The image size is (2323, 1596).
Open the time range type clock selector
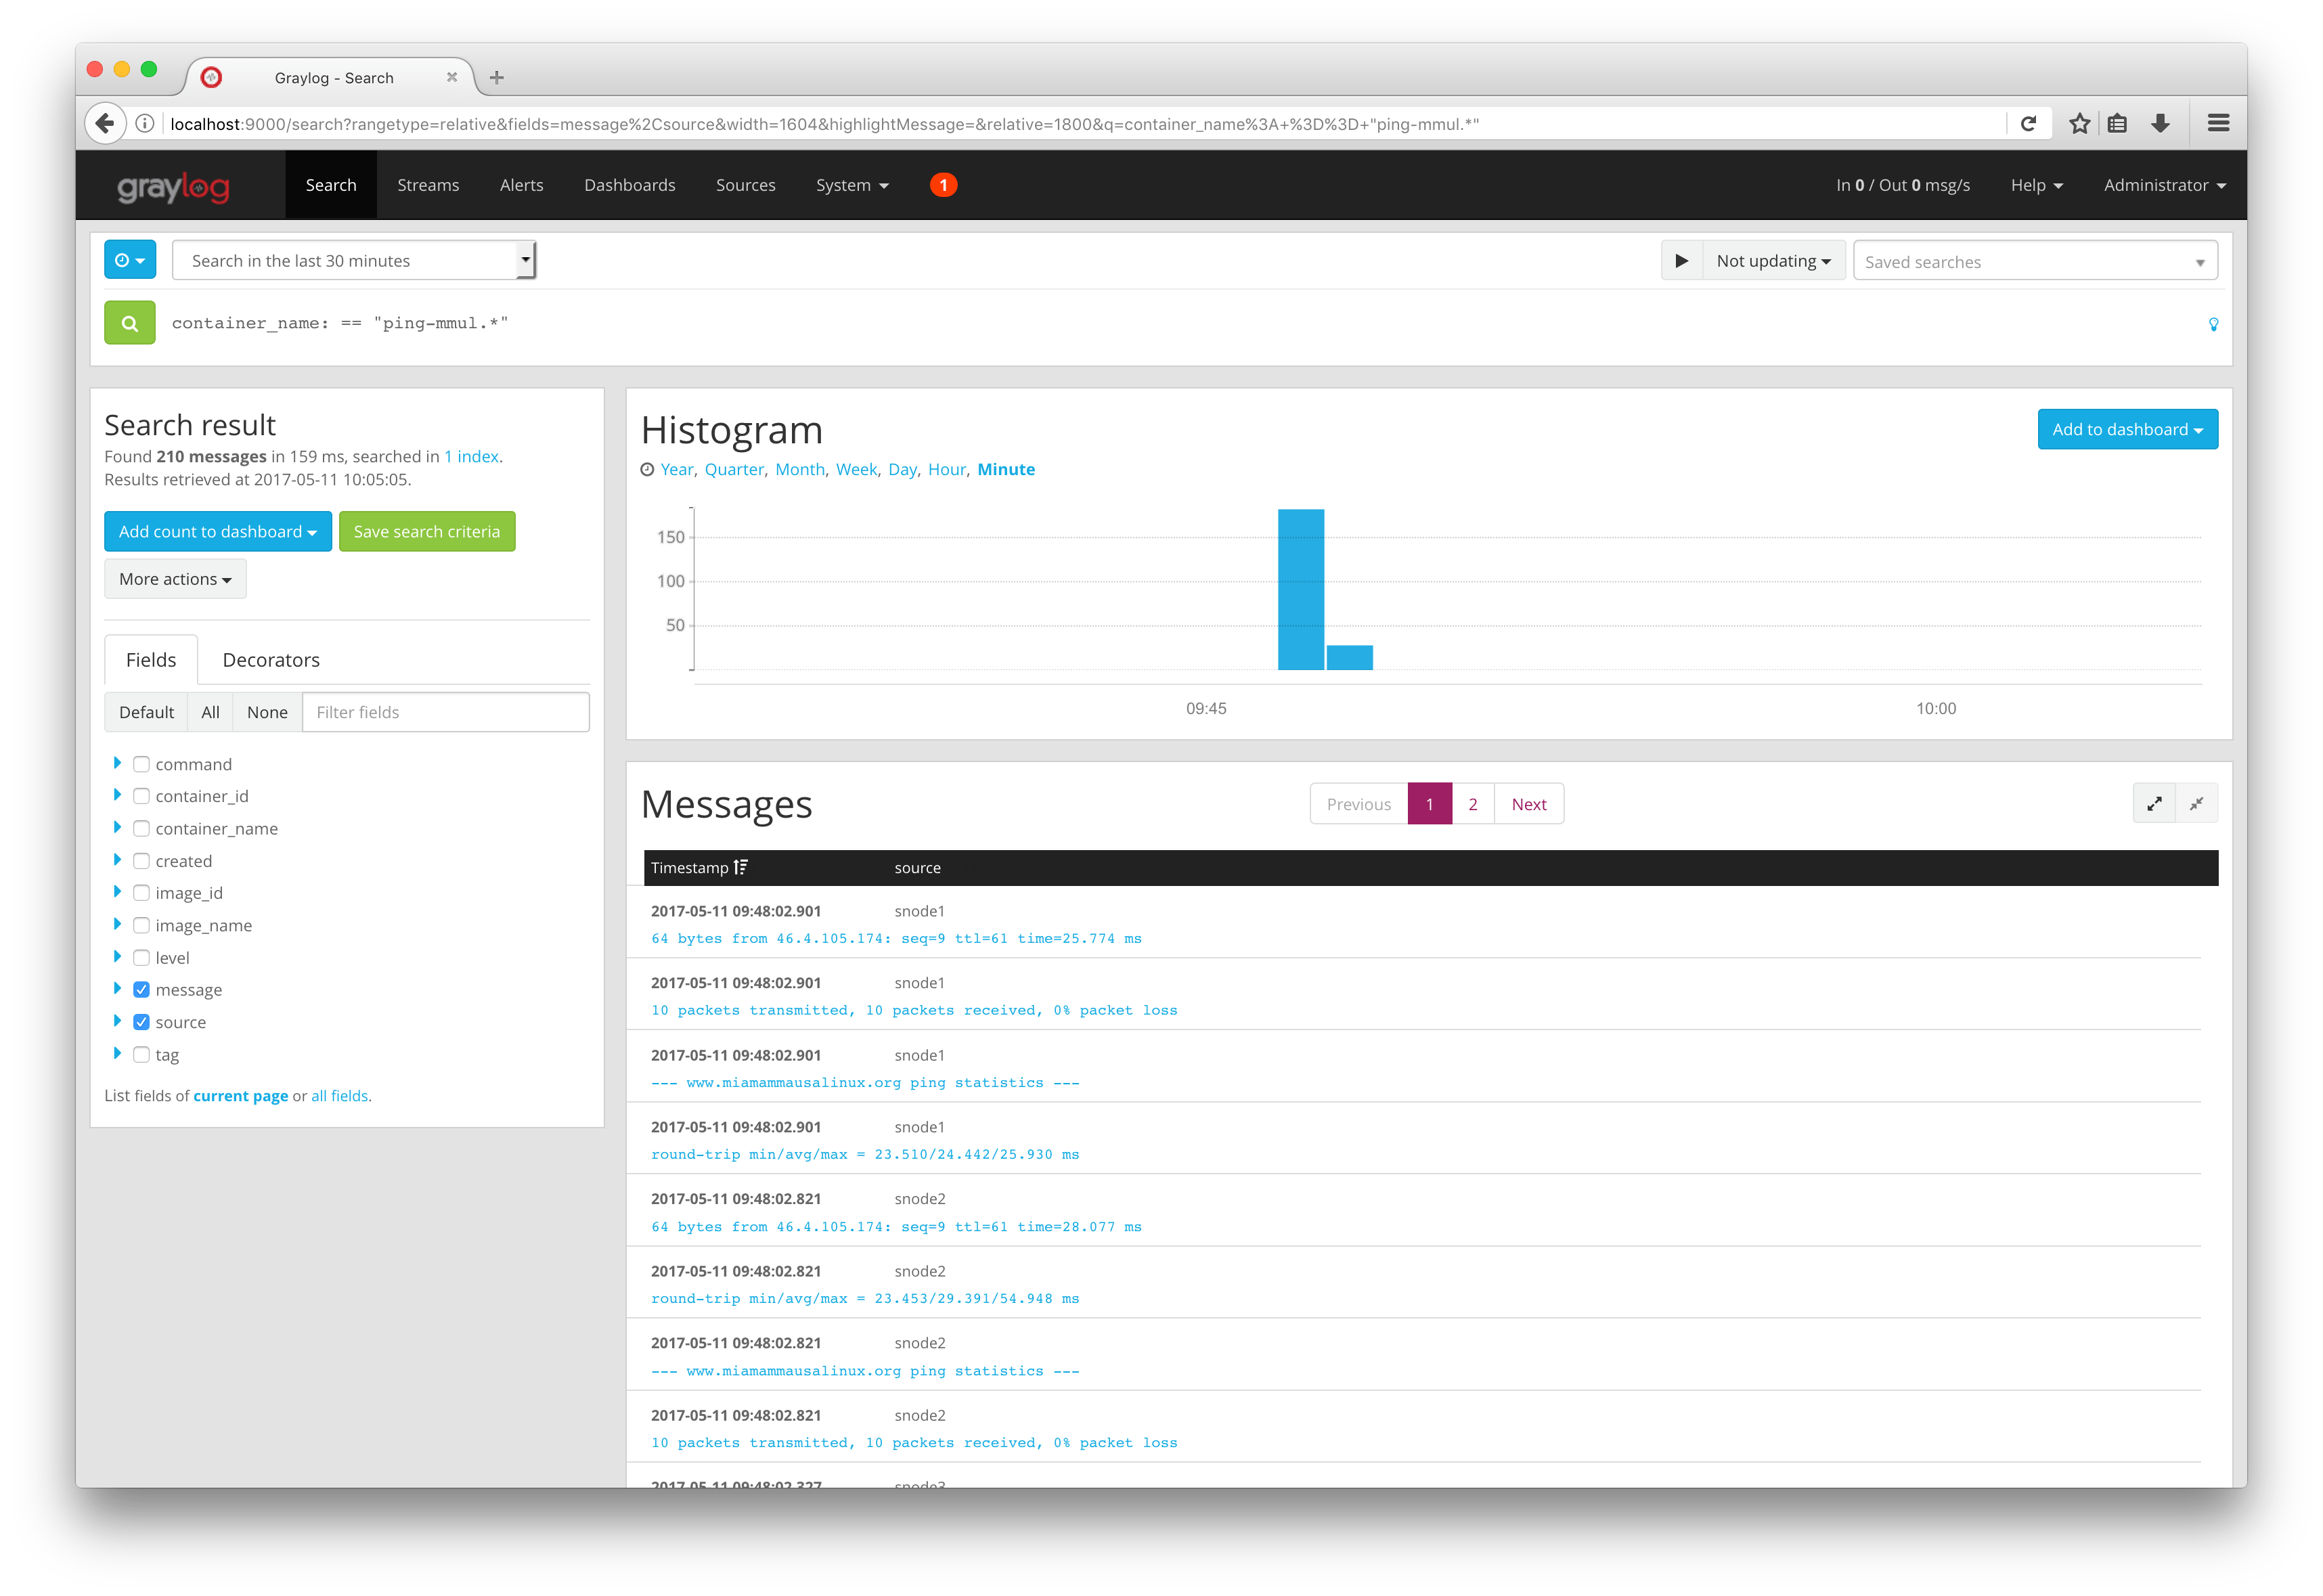tap(130, 260)
